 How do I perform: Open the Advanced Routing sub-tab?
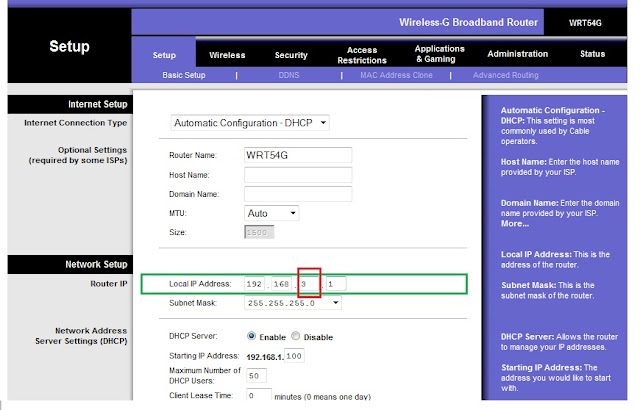coord(506,75)
